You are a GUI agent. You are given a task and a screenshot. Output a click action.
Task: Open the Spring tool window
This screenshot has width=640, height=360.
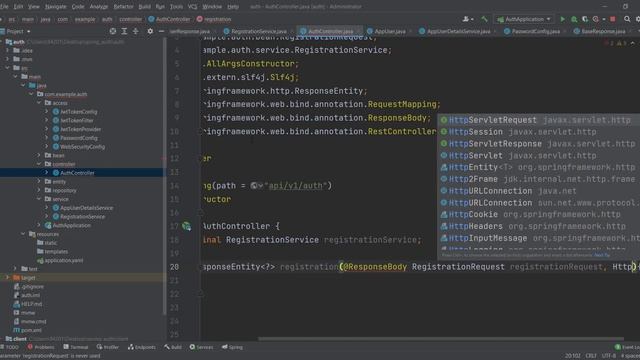[232, 347]
